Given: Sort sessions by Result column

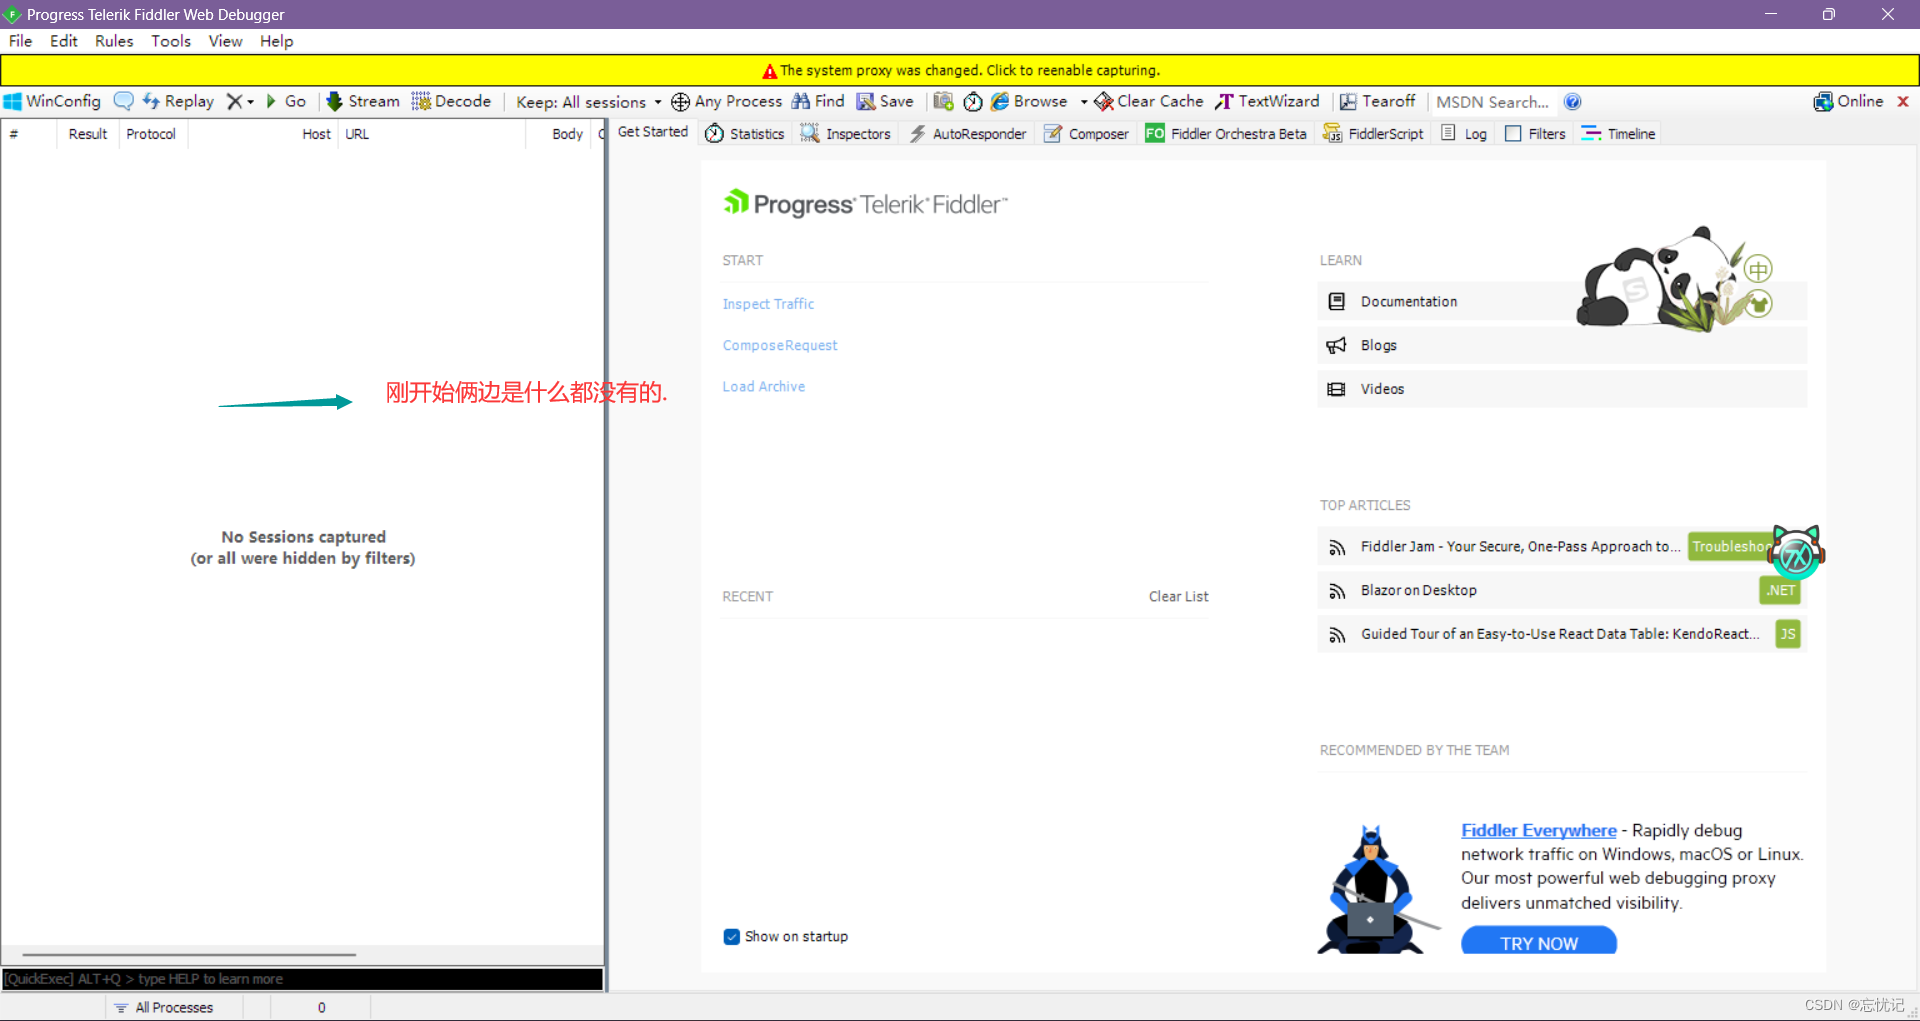Looking at the screenshot, I should 87,134.
